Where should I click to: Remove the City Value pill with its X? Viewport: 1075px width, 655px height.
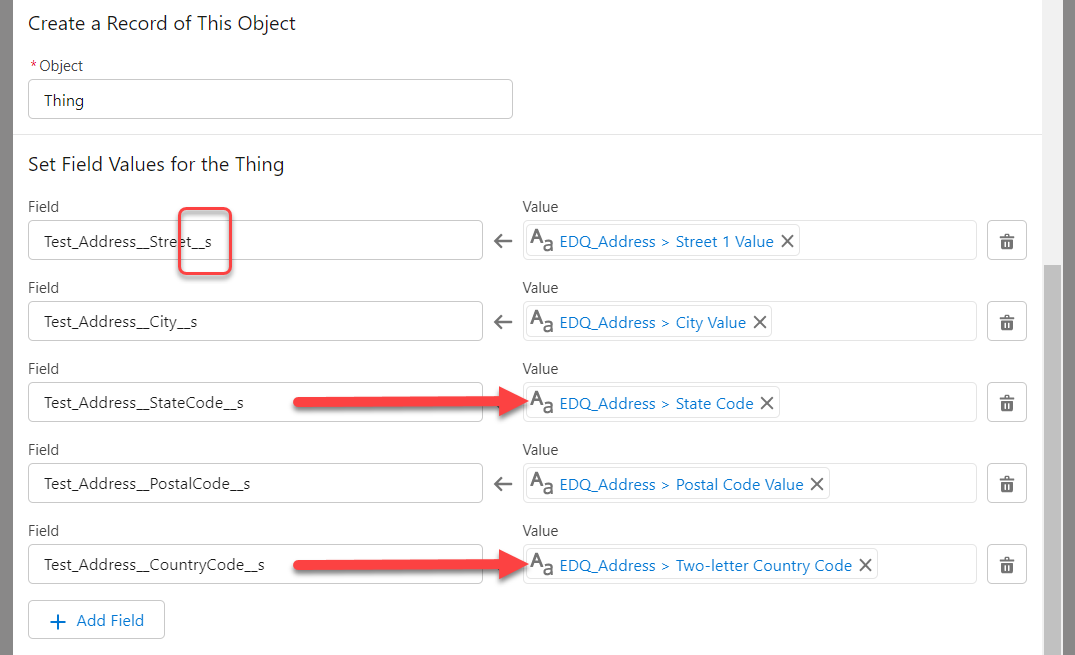[x=759, y=321]
